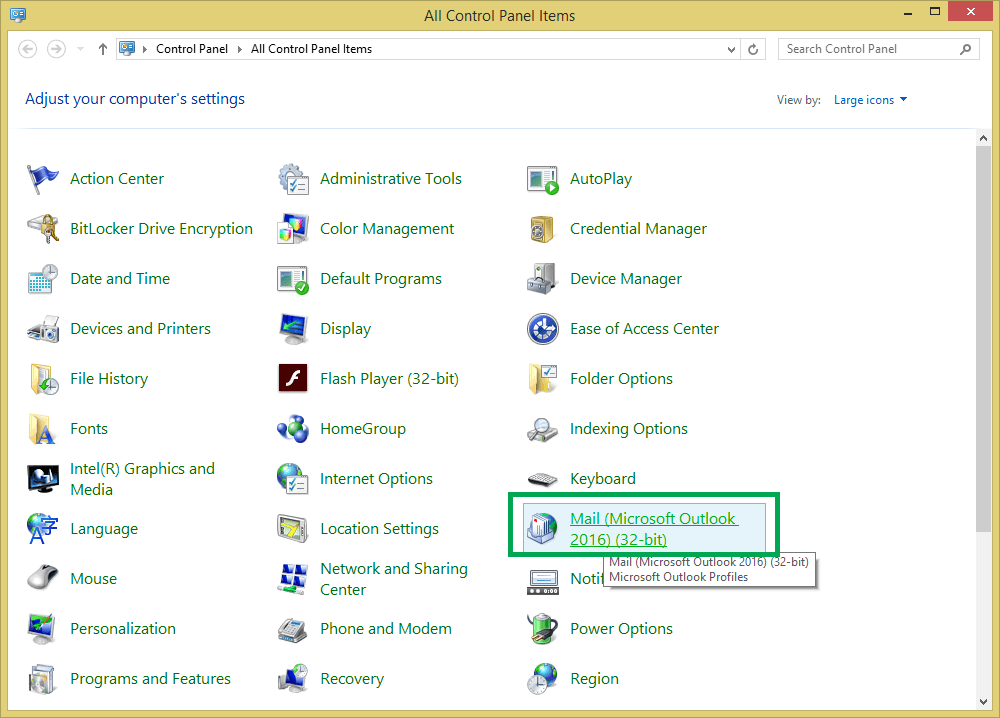The width and height of the screenshot is (1000, 718).
Task: Expand the chevron after Control Panel breadcrumb
Action: pyautogui.click(x=240, y=49)
